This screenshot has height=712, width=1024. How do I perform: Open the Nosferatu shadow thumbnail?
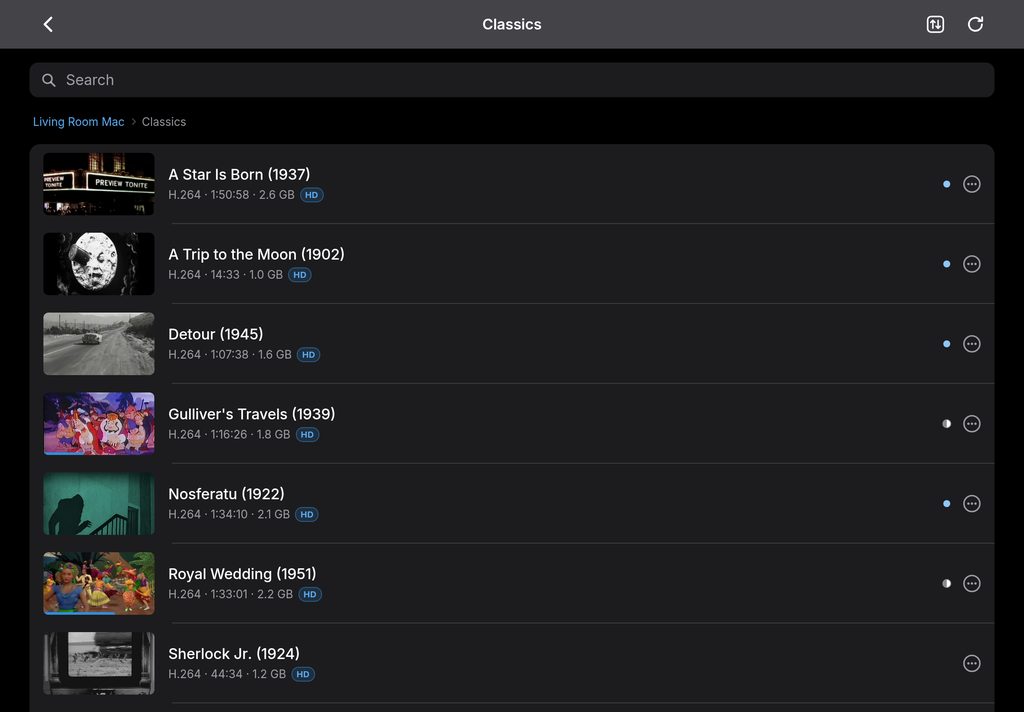[x=99, y=504]
